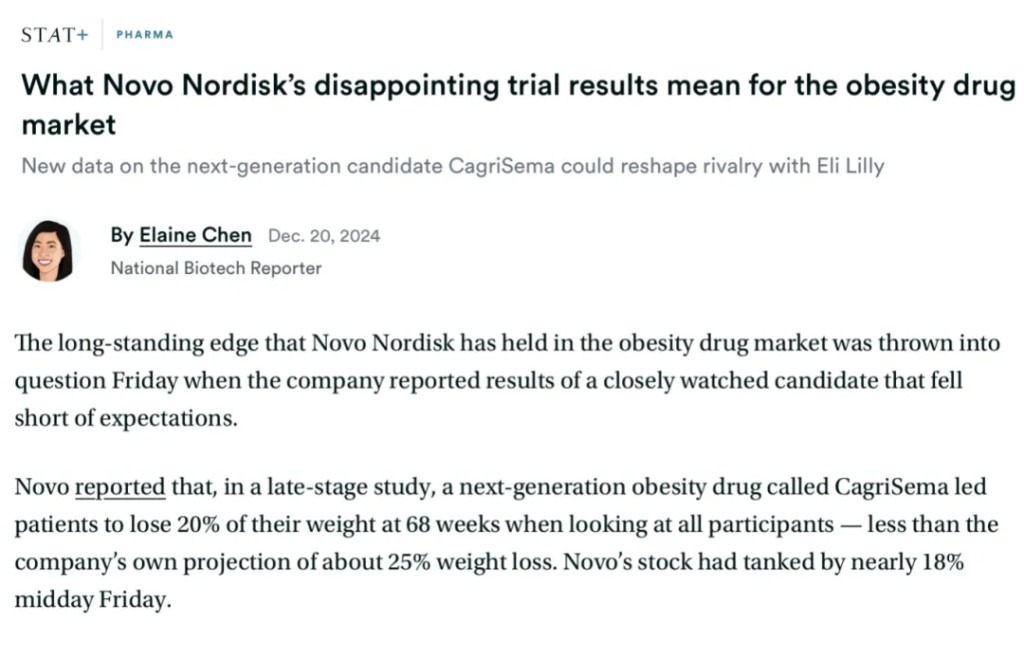Screen dimensions: 1024x645
Task: Click 'Eli Lilly' in the subheadline
Action: click(851, 166)
